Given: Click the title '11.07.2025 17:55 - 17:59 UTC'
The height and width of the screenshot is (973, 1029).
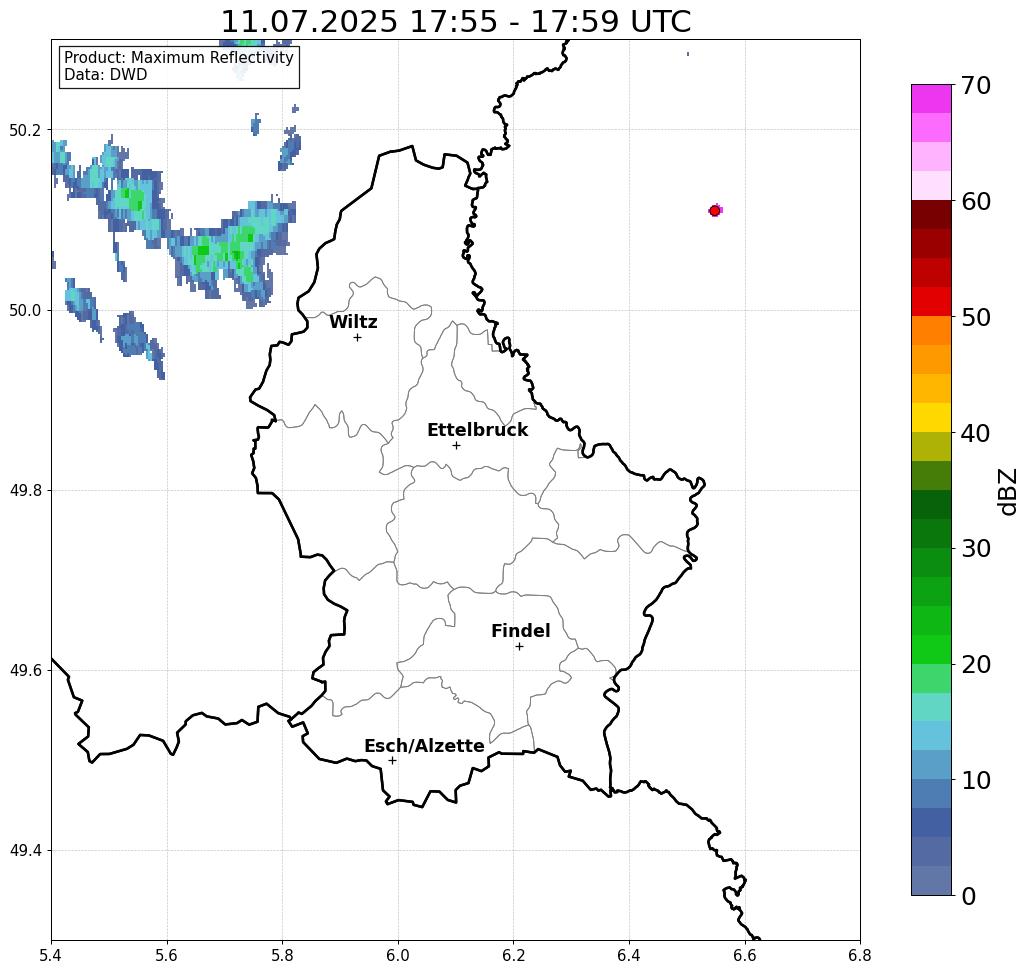Looking at the screenshot, I should [x=455, y=21].
